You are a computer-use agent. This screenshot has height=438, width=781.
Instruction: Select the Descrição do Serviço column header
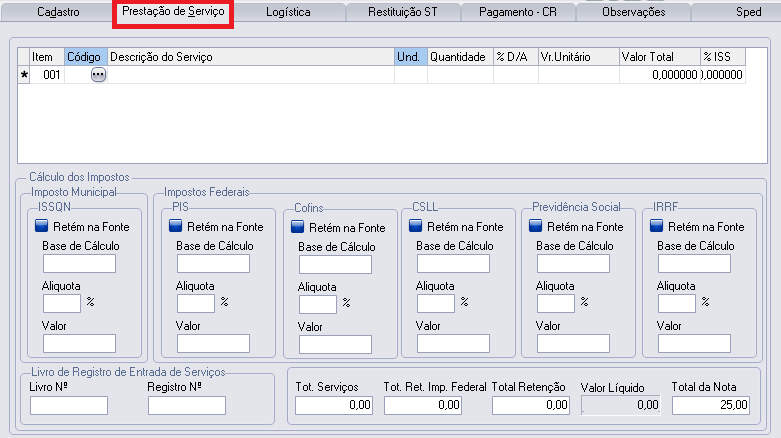tap(250, 57)
